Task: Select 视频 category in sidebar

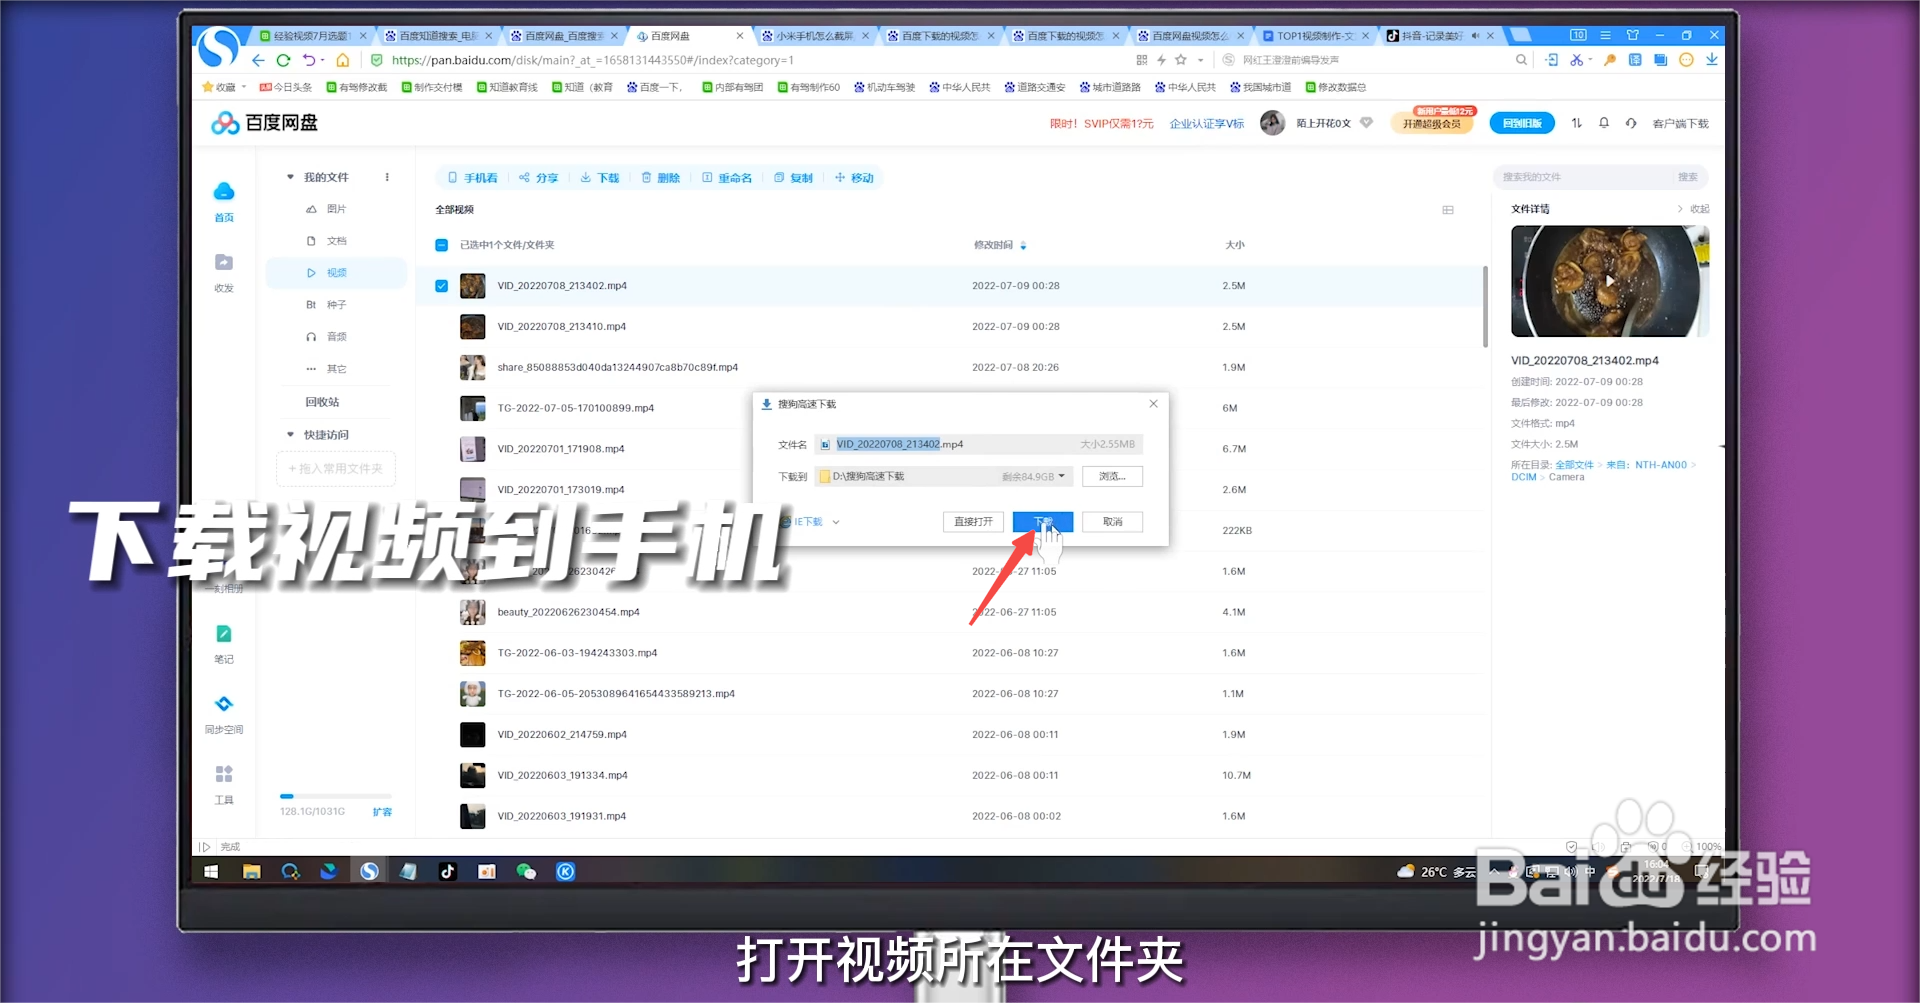Action: 336,273
